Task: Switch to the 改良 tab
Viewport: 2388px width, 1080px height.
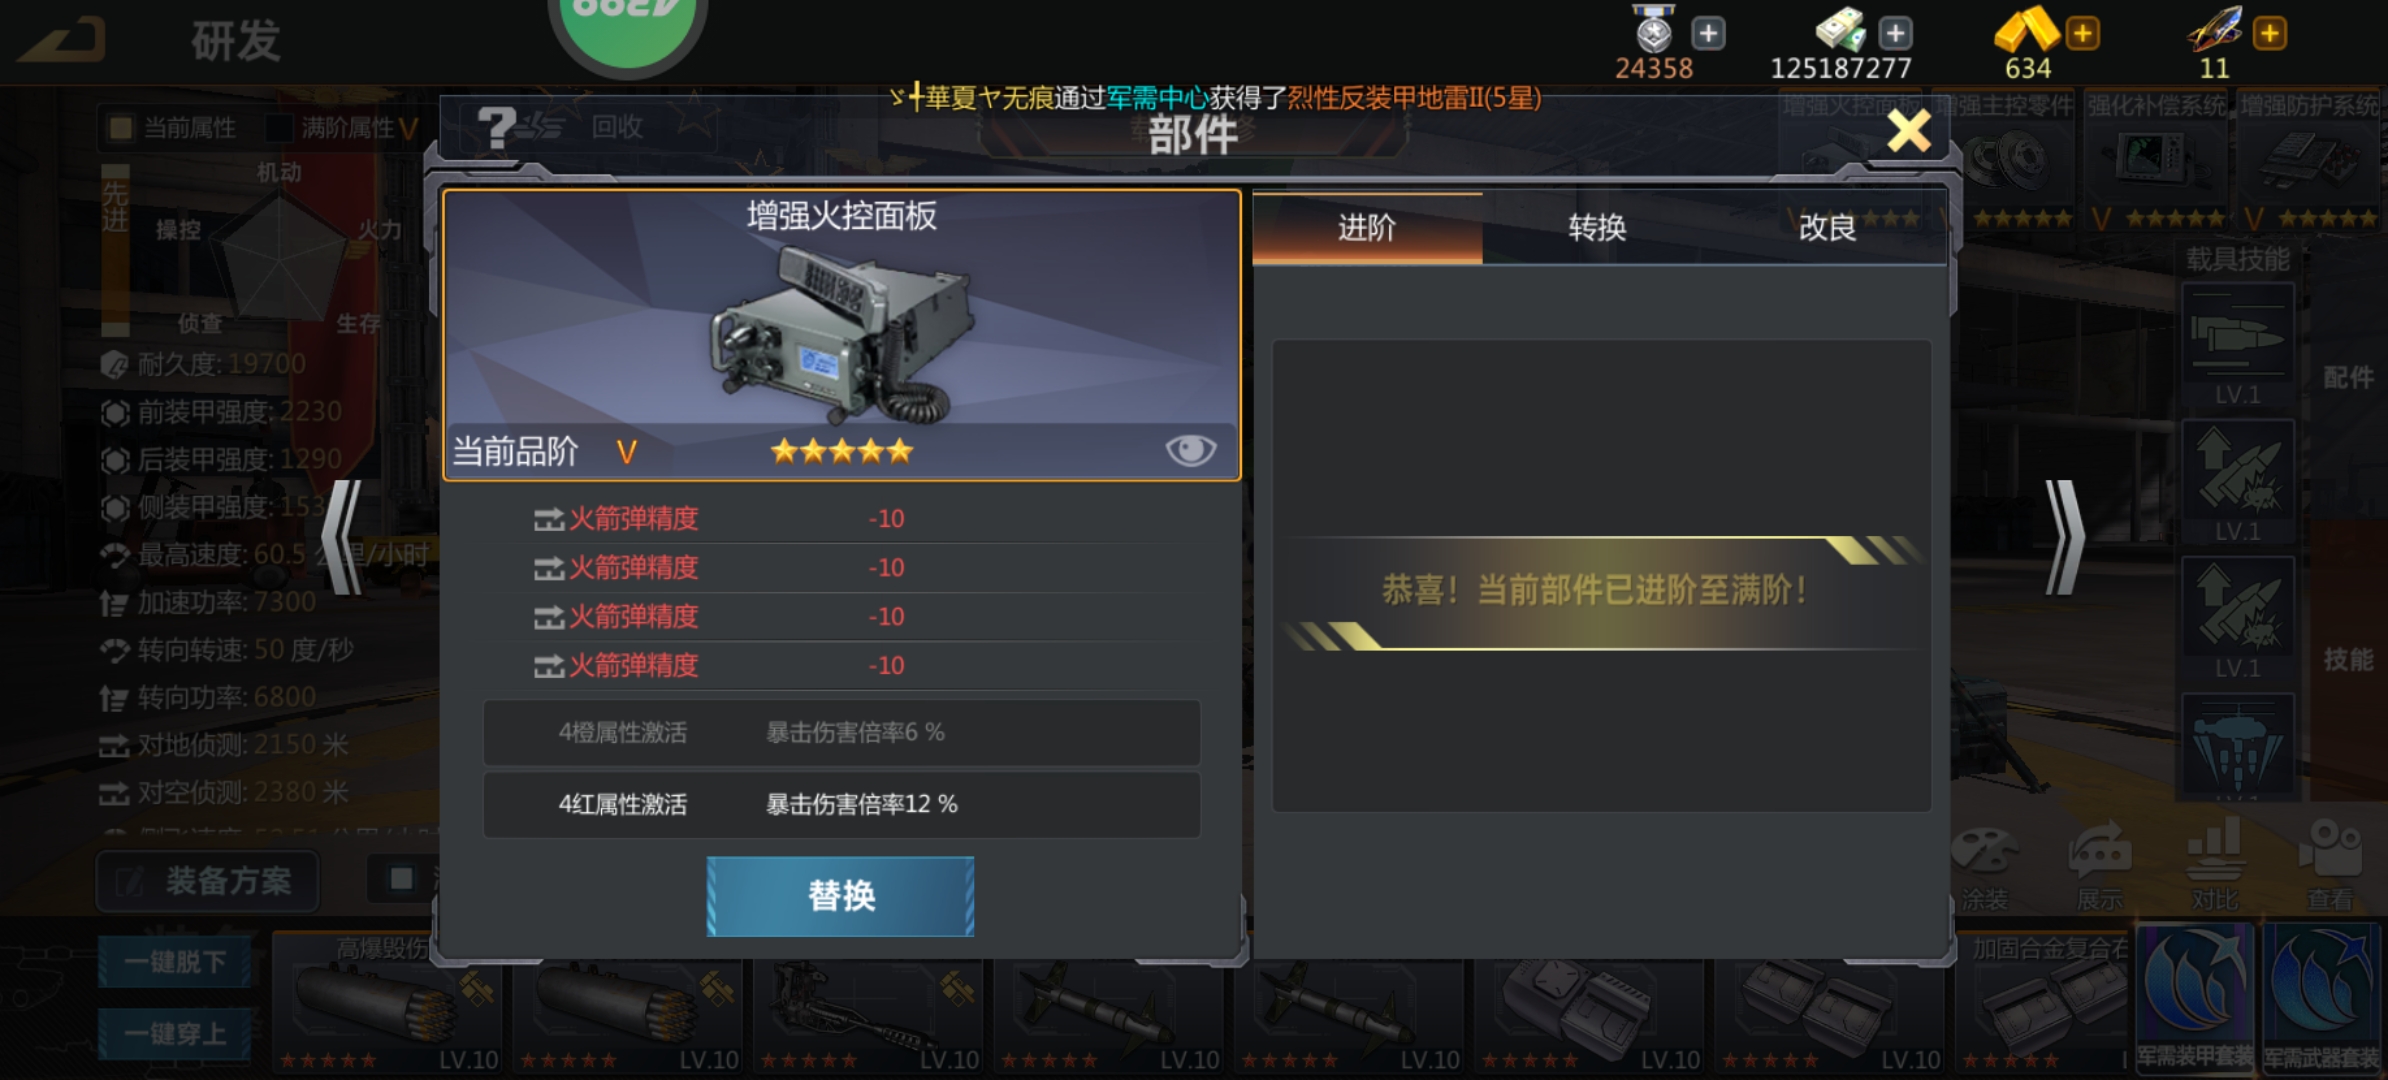Action: (1827, 228)
